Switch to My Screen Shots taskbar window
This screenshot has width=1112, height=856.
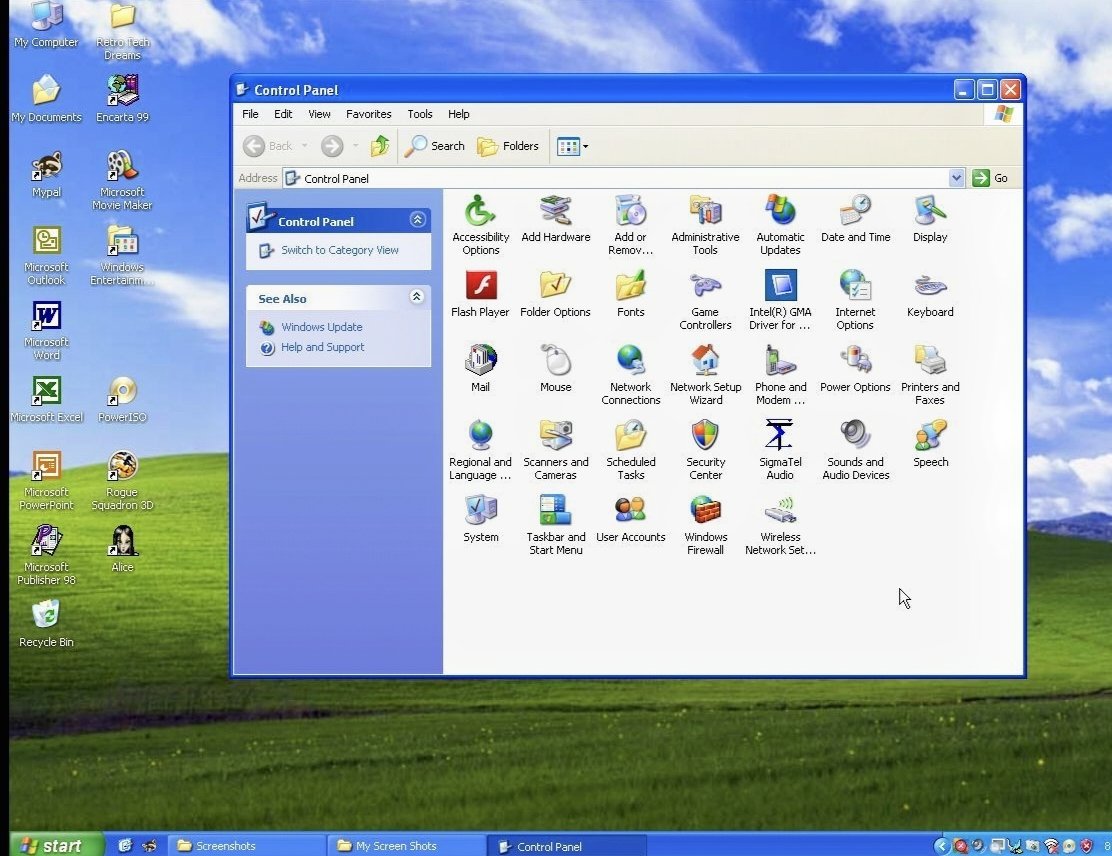coord(406,845)
